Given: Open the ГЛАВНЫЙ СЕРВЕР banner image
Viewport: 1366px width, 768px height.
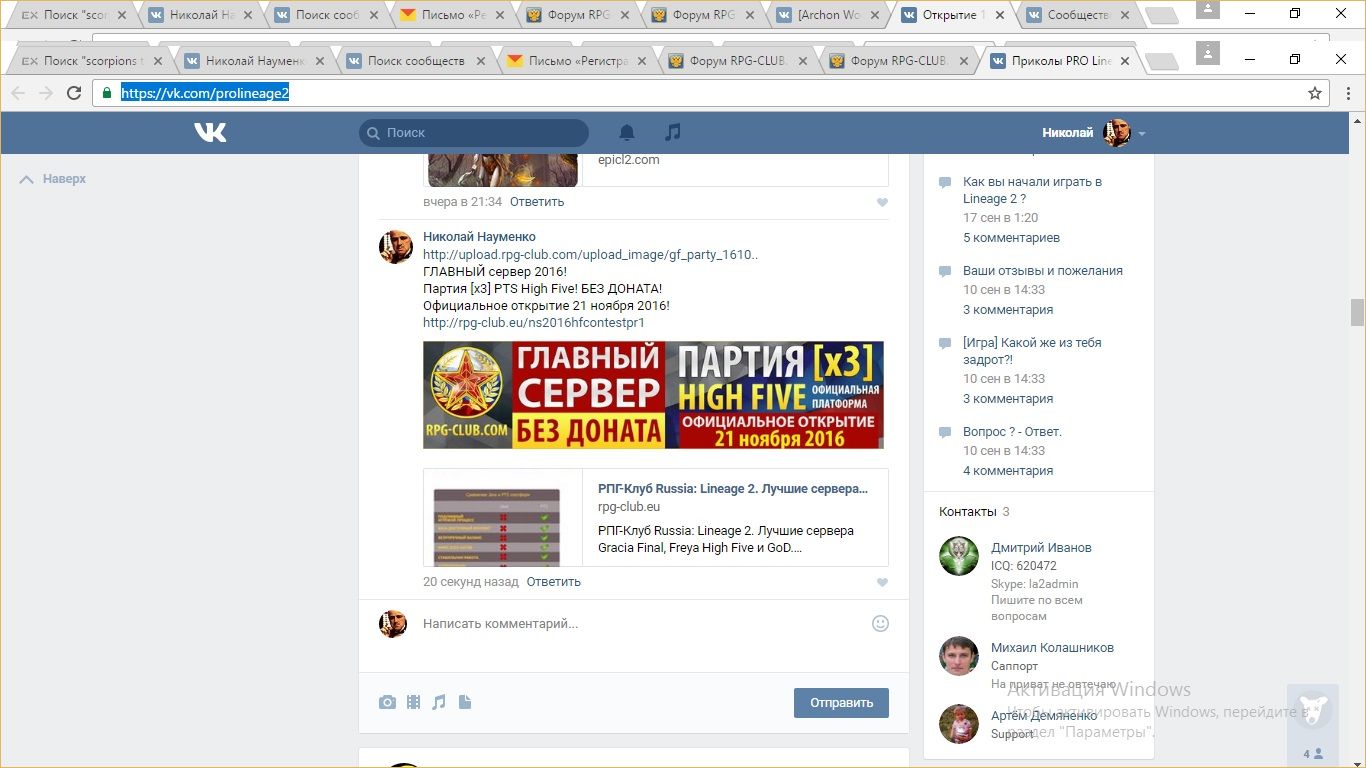Looking at the screenshot, I should click(653, 395).
